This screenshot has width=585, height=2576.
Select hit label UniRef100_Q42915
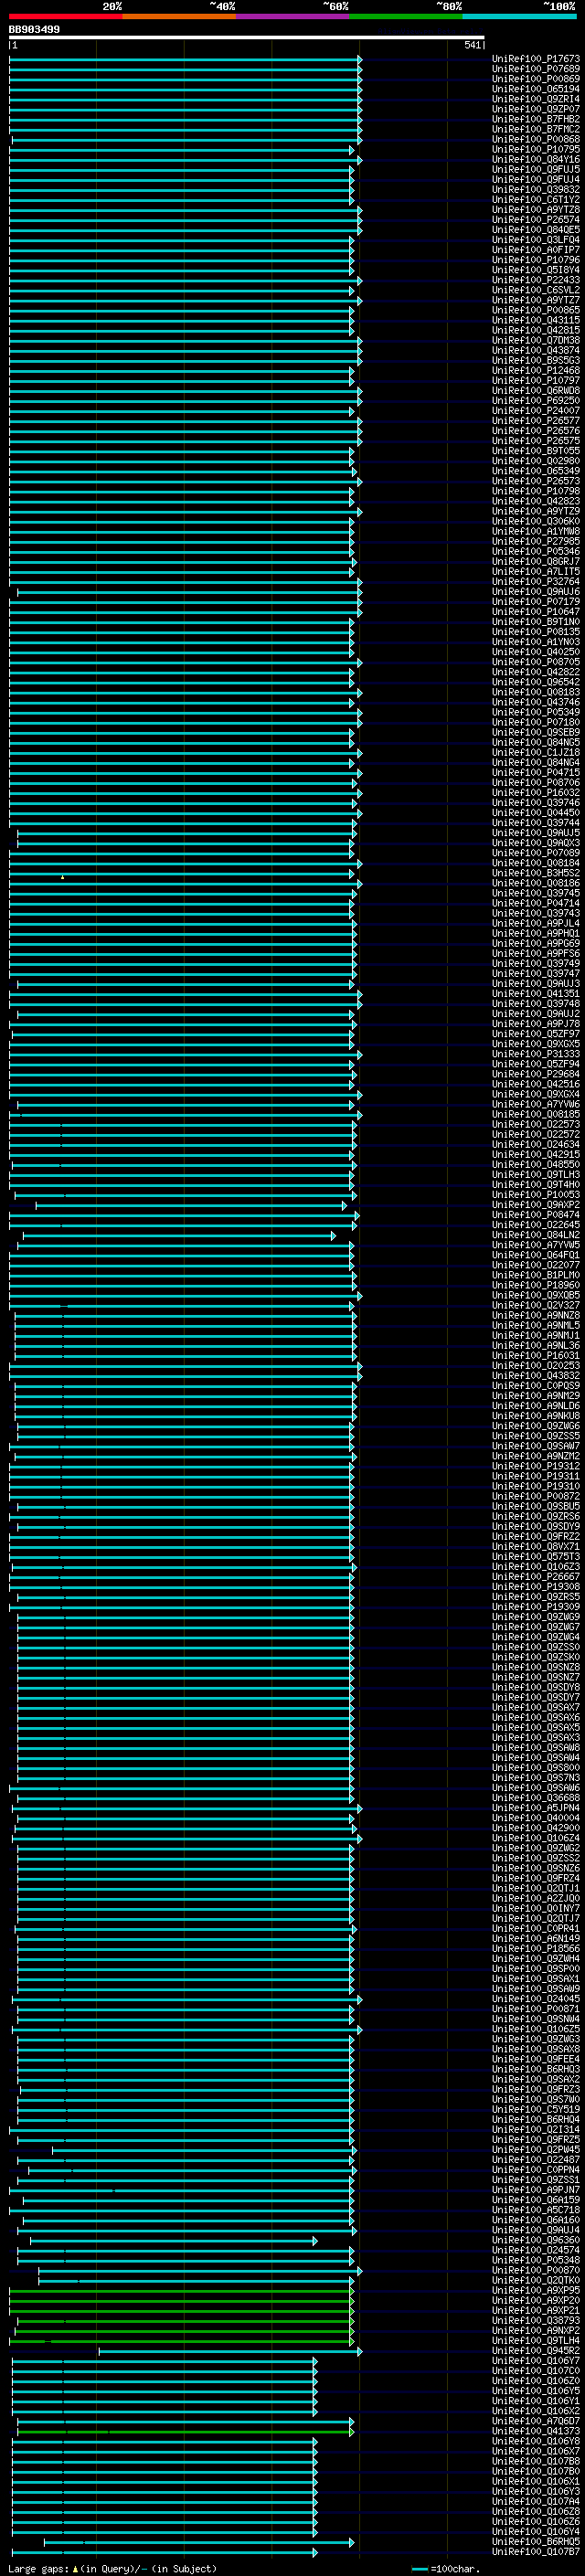tap(536, 1154)
